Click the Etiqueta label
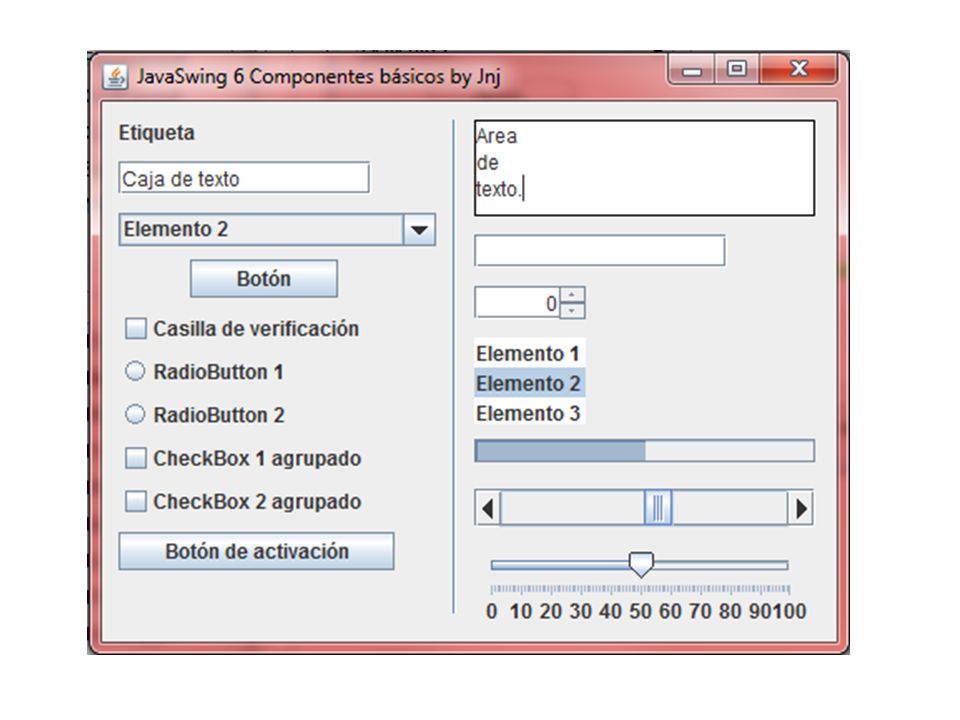 pyautogui.click(x=157, y=133)
